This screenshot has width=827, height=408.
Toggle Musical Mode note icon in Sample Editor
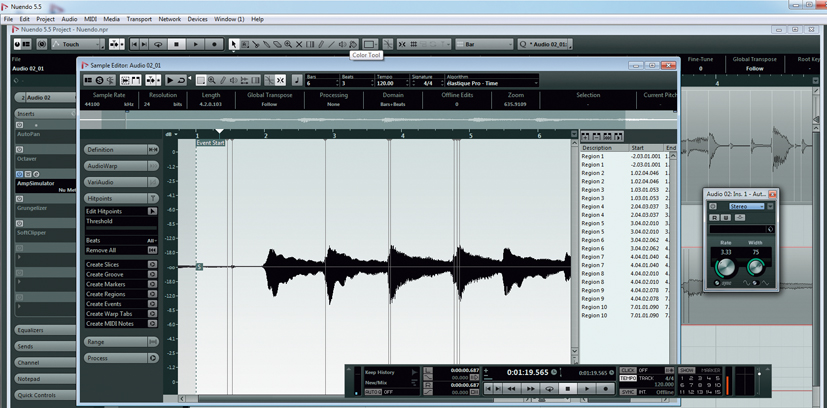(x=297, y=80)
